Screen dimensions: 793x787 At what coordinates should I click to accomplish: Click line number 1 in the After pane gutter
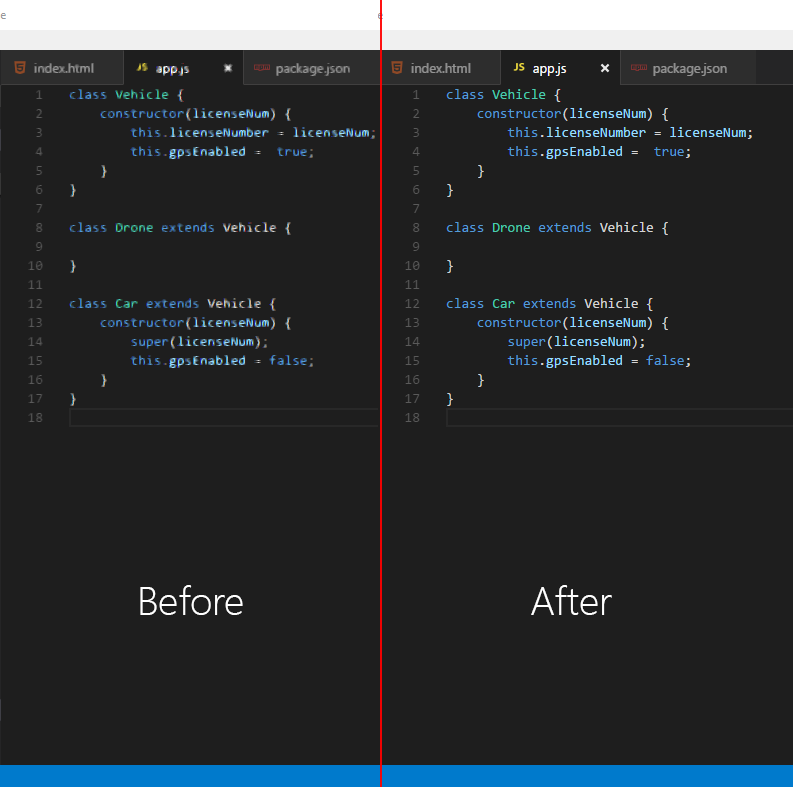click(416, 95)
